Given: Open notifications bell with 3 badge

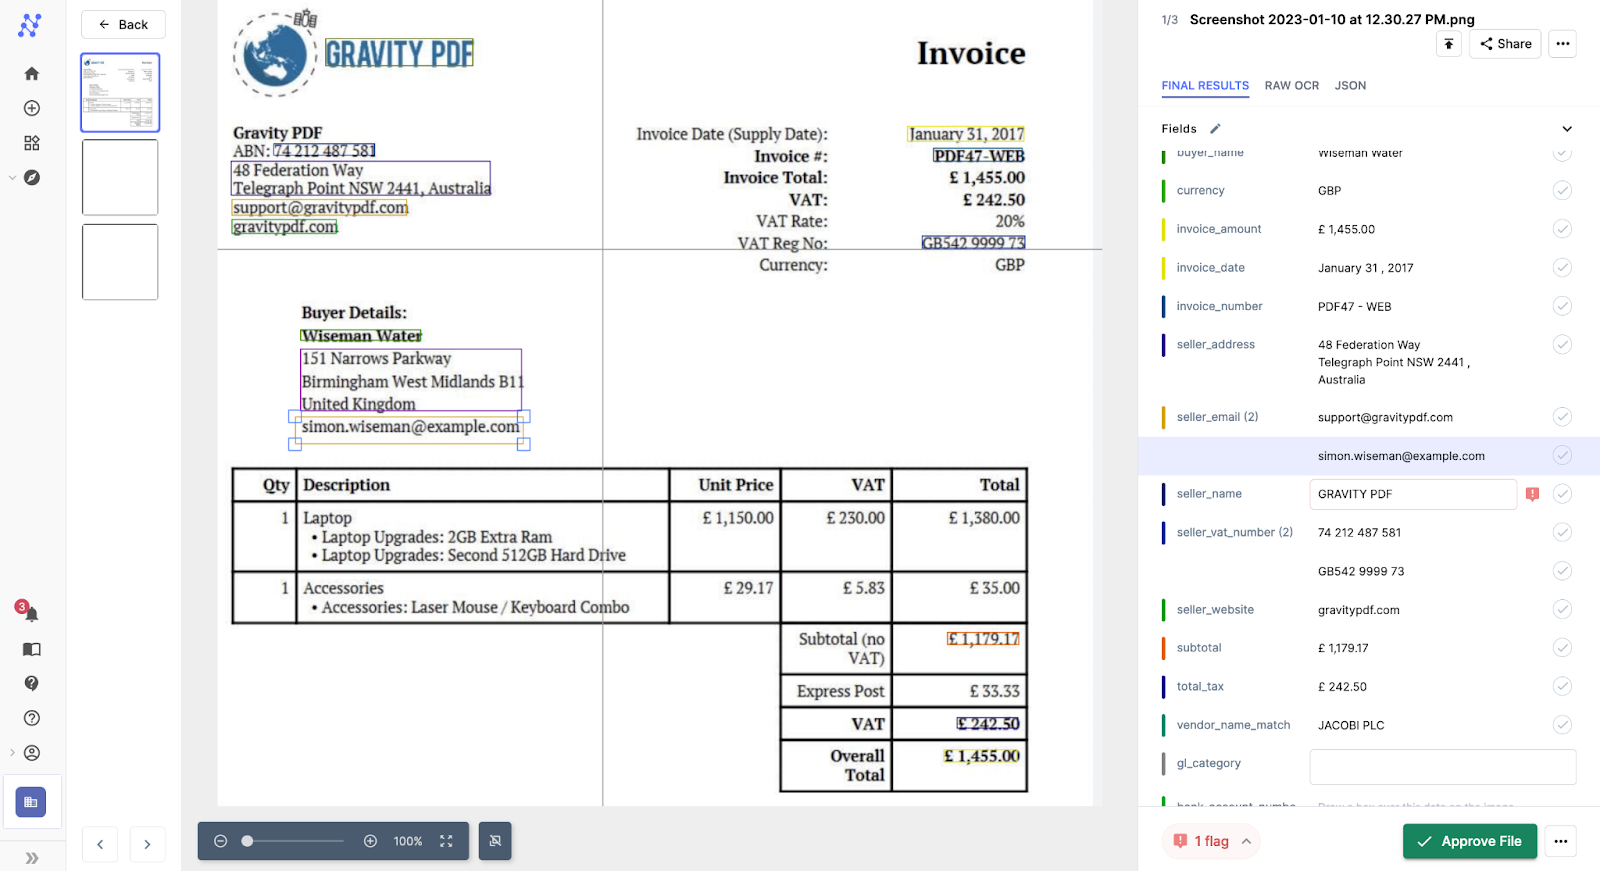Looking at the screenshot, I should 30,613.
